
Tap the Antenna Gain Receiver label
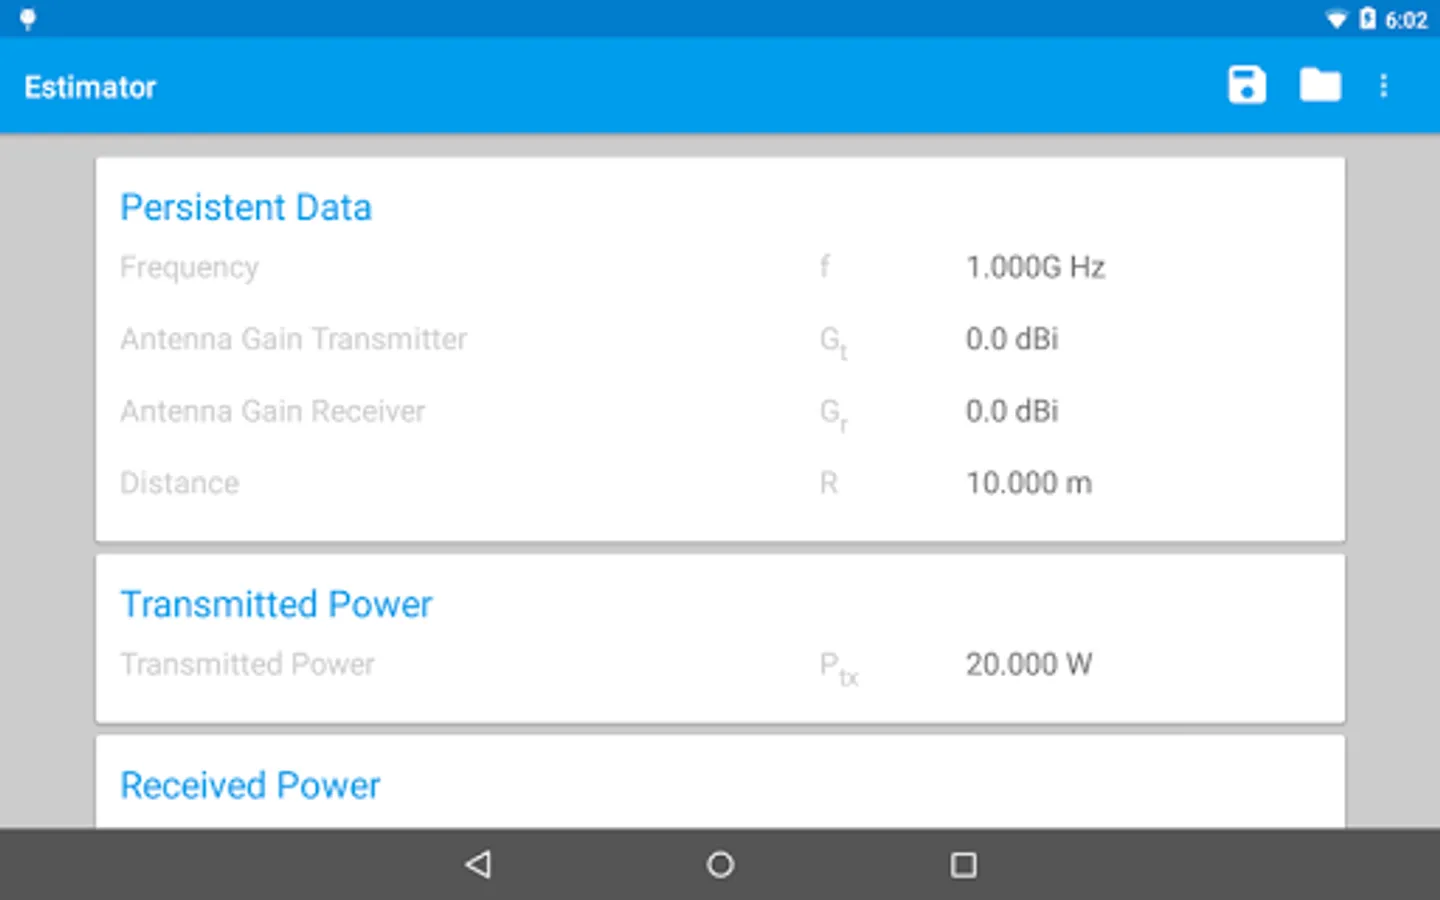pyautogui.click(x=272, y=411)
